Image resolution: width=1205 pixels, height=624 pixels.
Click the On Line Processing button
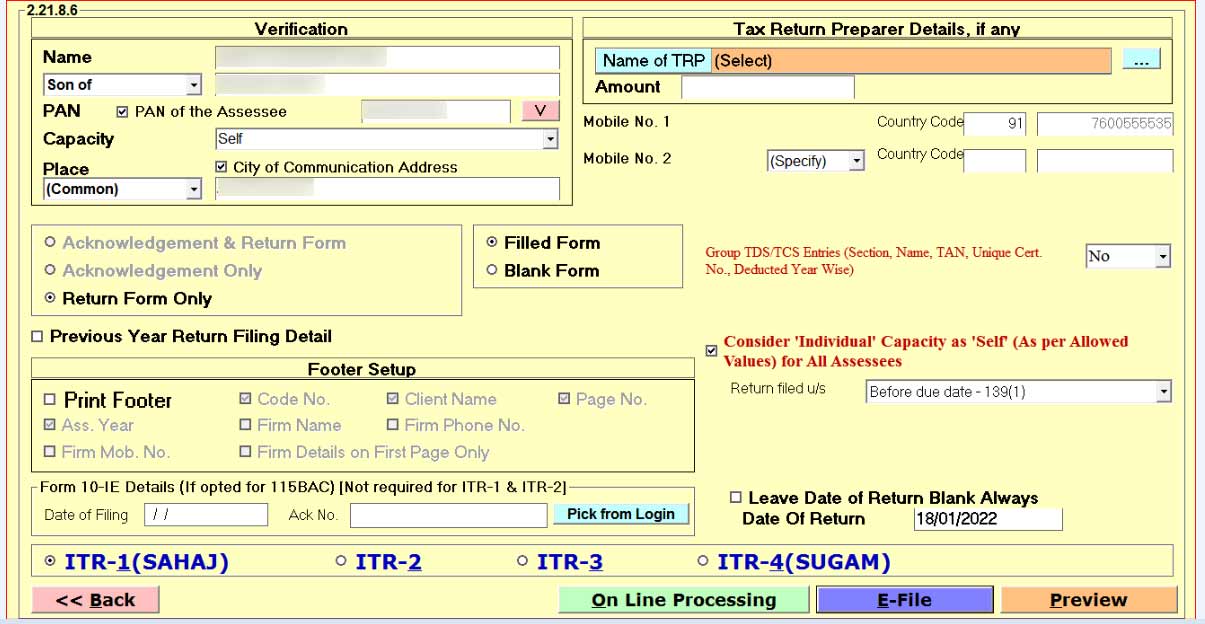click(683, 600)
